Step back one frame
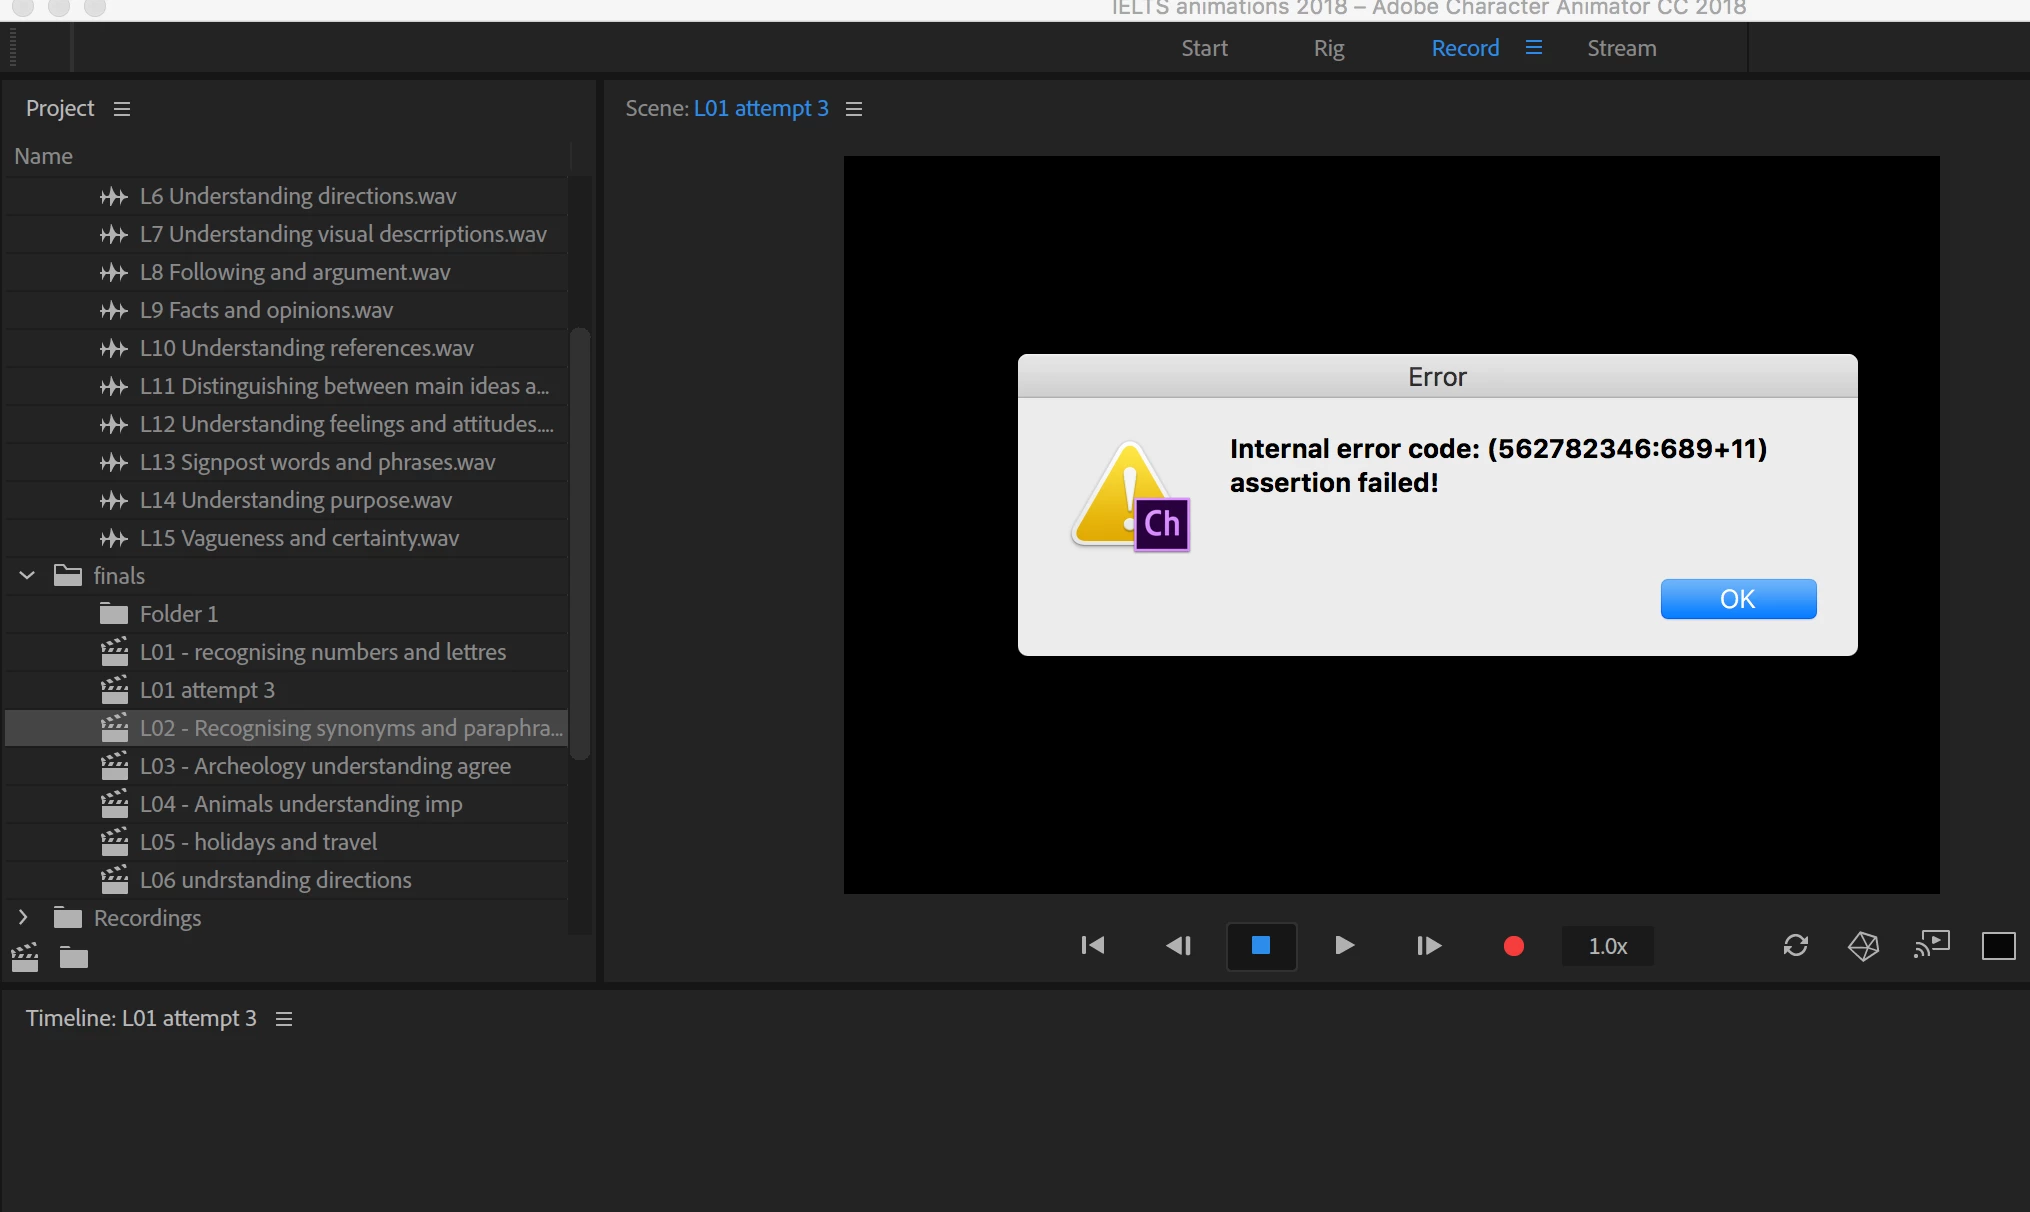The width and height of the screenshot is (2030, 1212). pyautogui.click(x=1178, y=945)
